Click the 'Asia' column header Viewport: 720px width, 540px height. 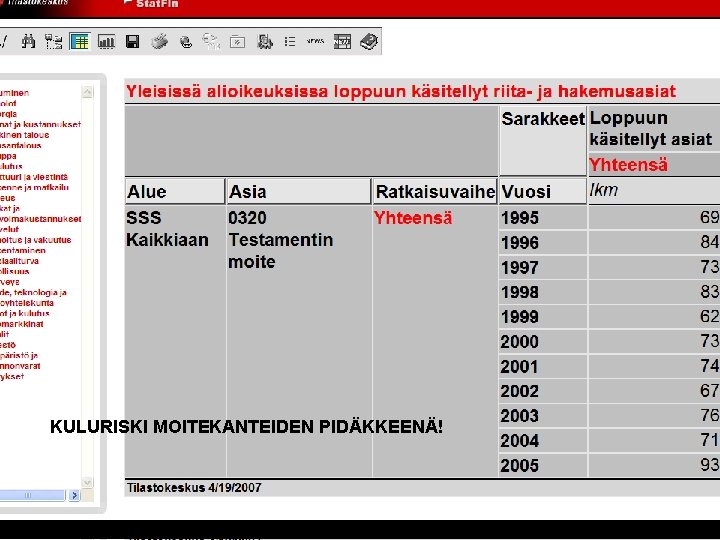coord(298,191)
